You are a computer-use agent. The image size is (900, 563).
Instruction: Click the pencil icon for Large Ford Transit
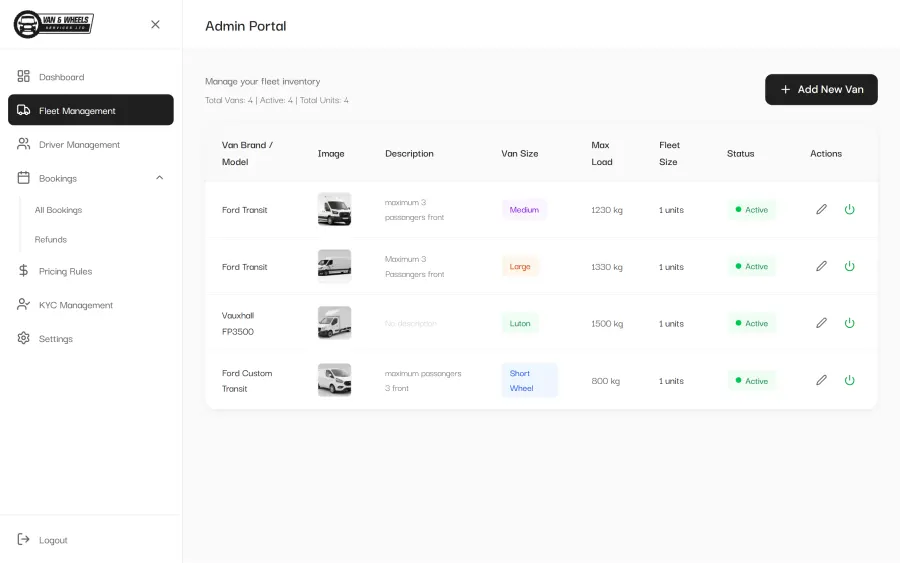coord(821,266)
